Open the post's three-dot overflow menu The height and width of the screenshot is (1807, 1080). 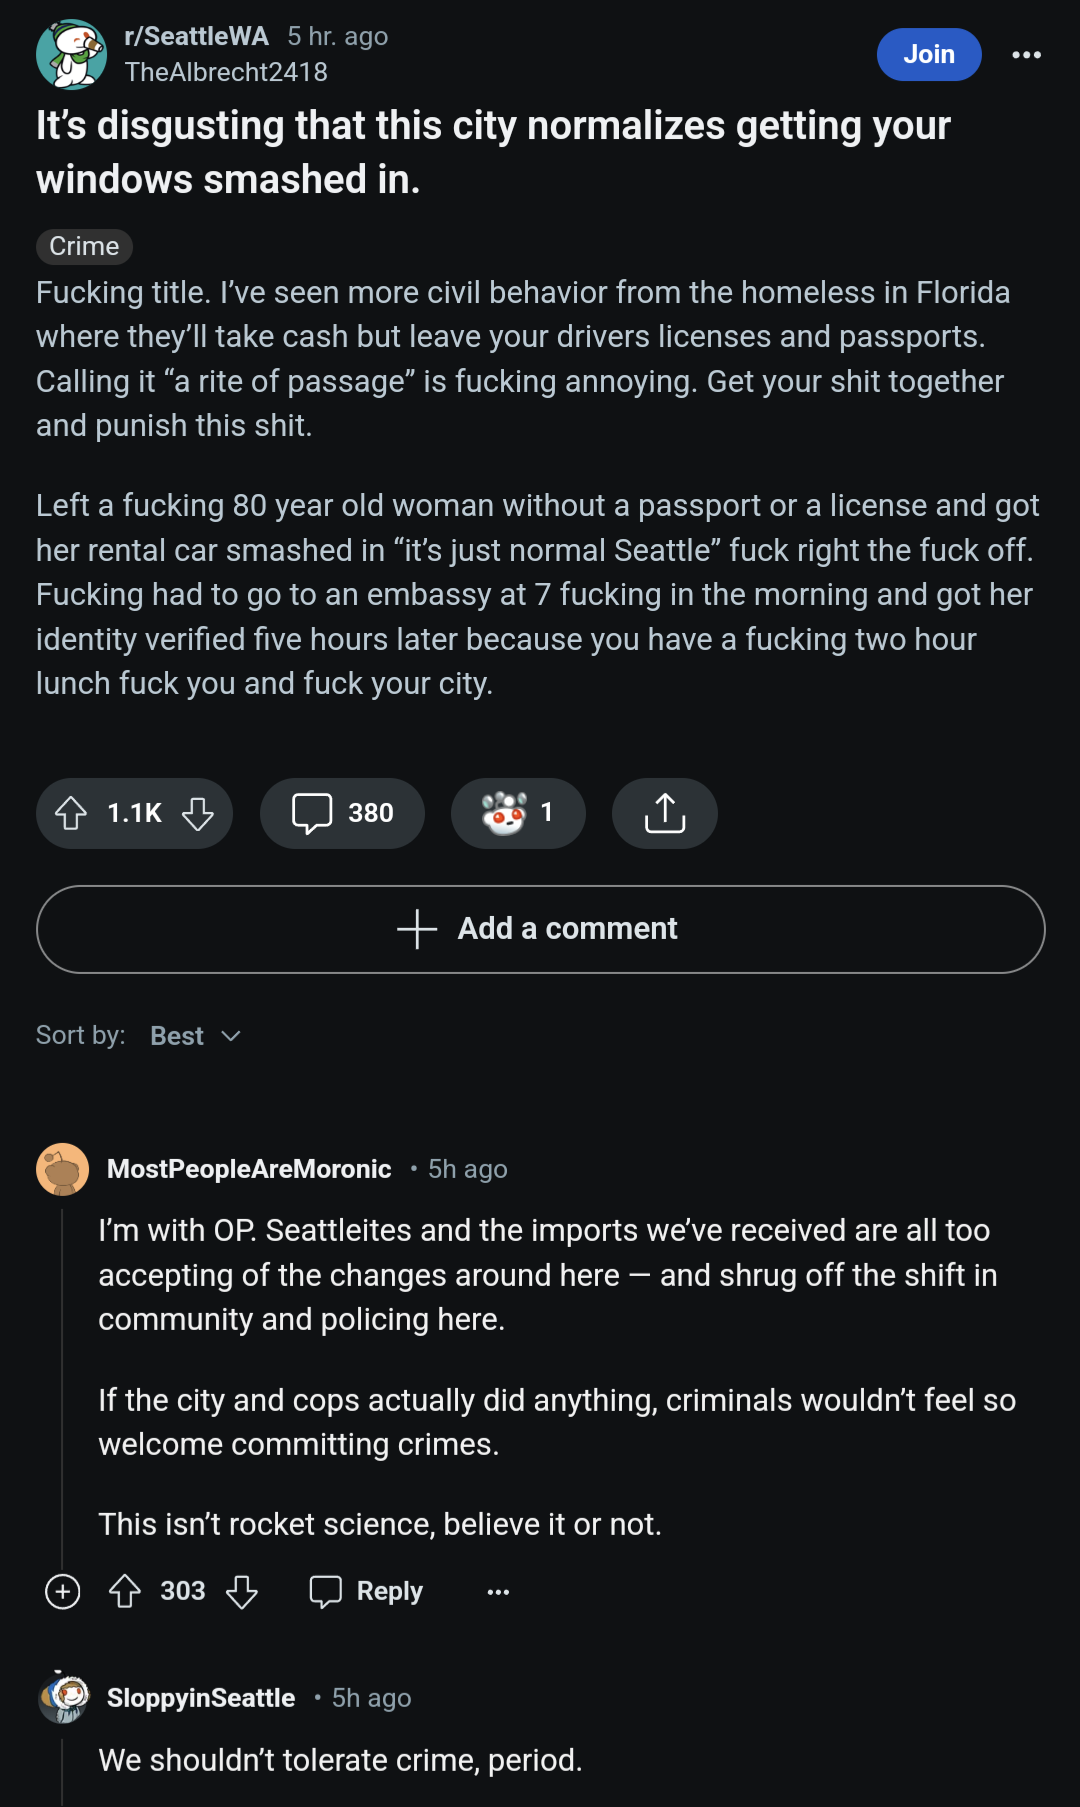pyautogui.click(x=1026, y=55)
